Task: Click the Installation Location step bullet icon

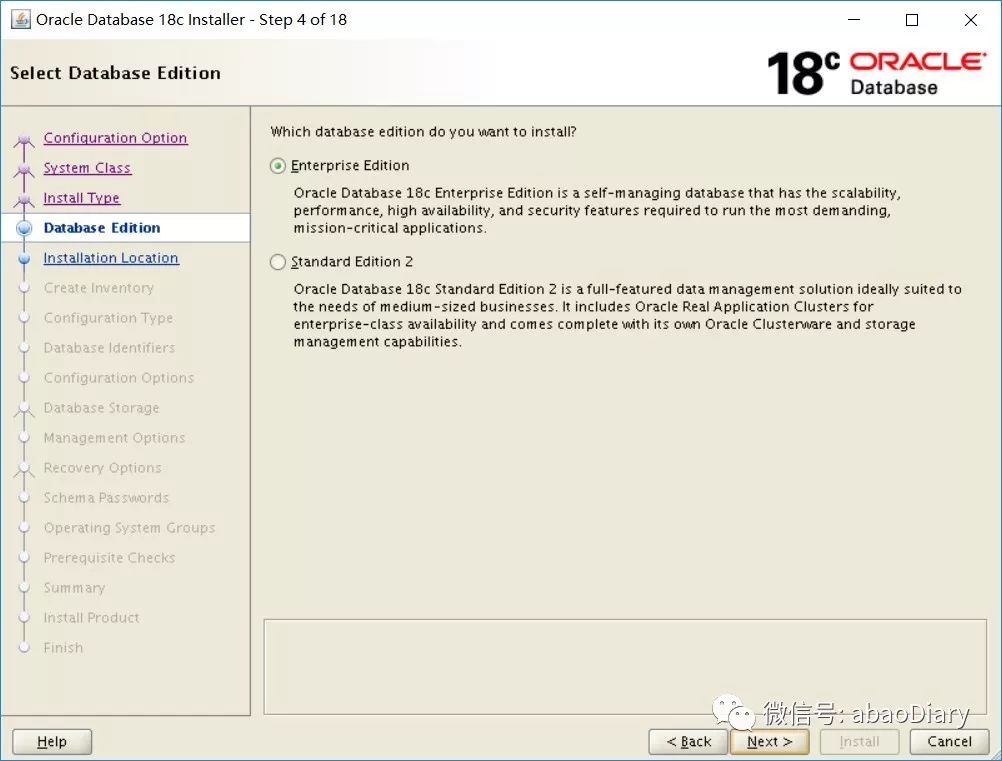Action: coord(24,258)
